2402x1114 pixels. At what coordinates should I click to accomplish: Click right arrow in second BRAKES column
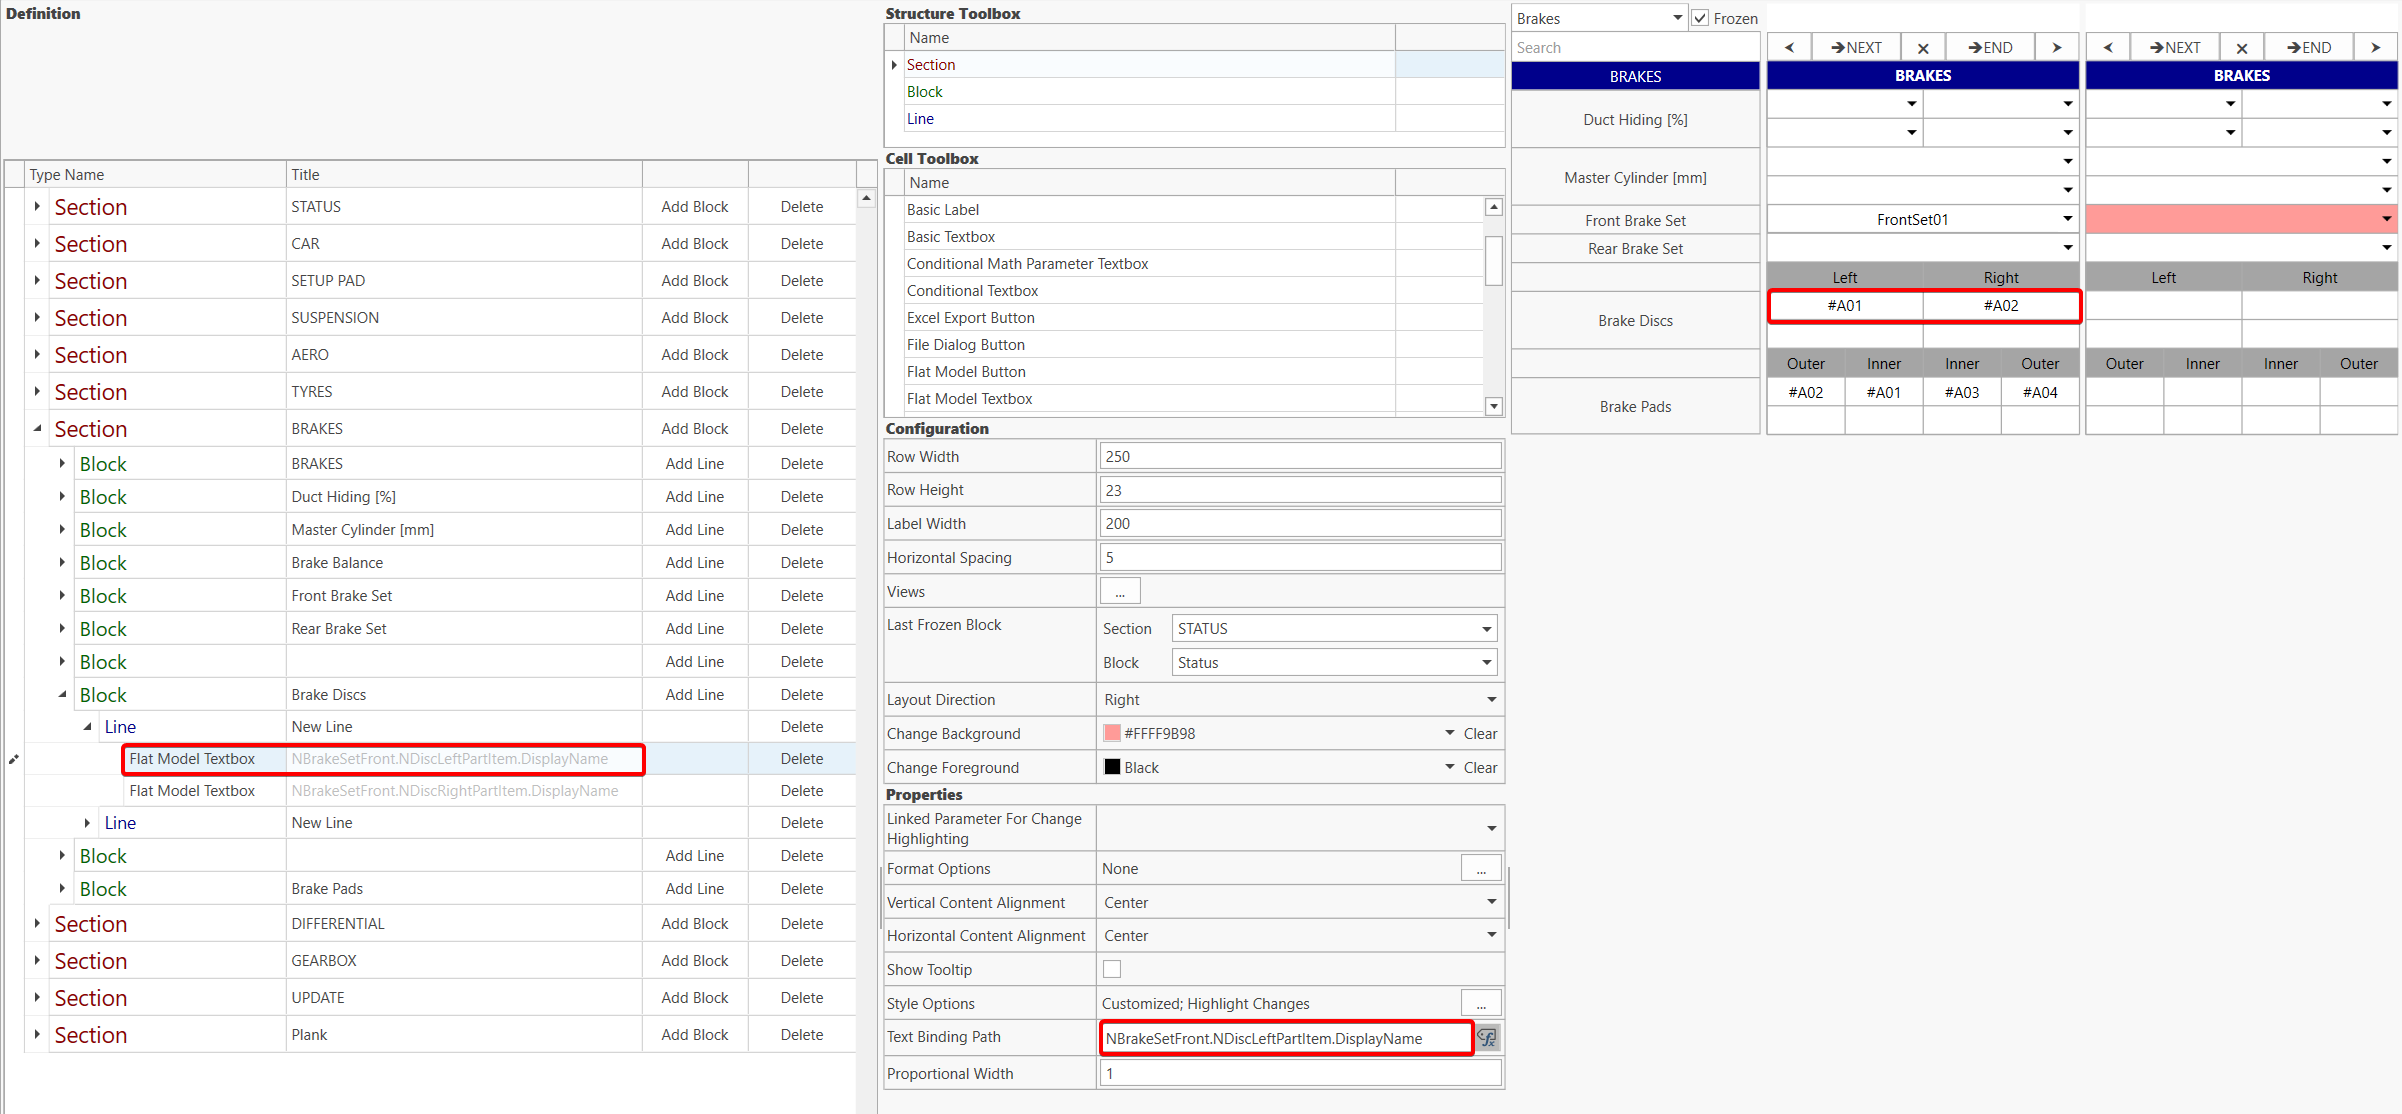tap(2375, 47)
